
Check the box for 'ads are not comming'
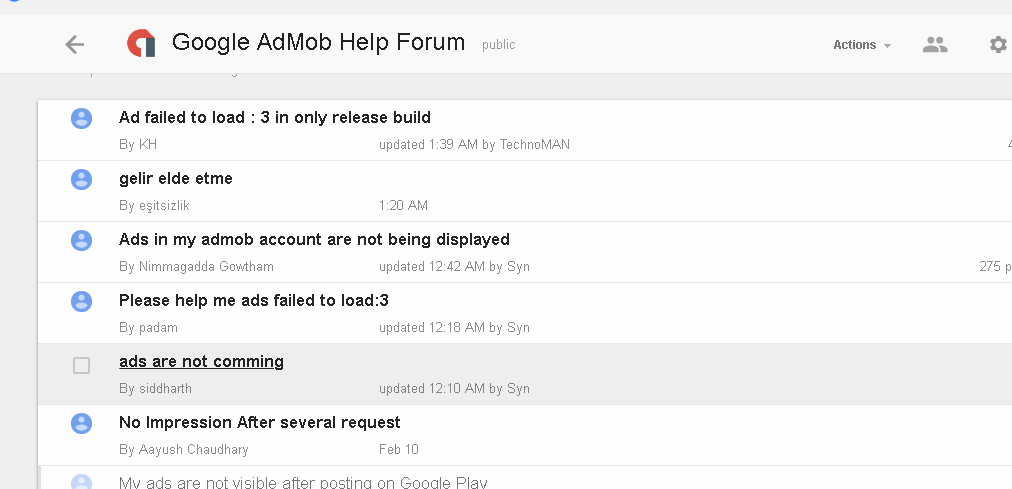tap(82, 366)
